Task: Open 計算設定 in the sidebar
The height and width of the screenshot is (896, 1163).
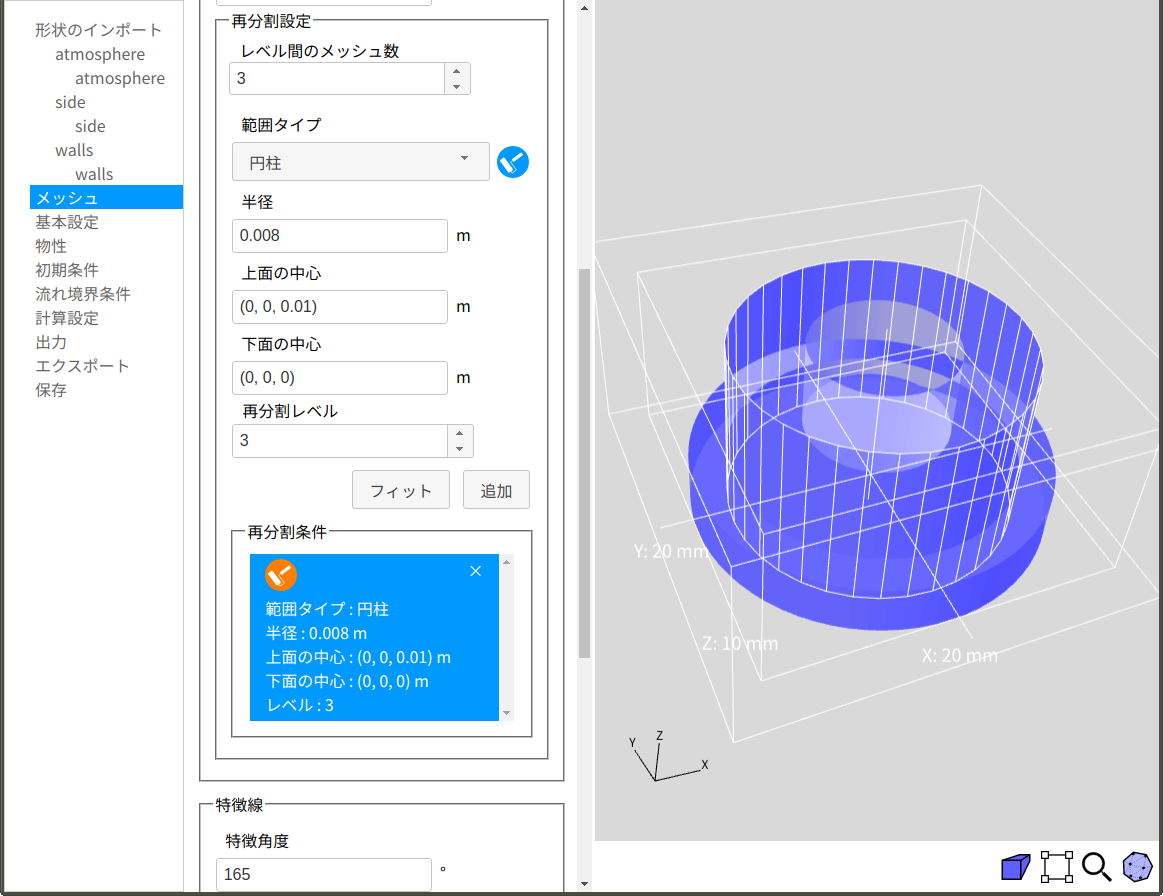Action: 67,318
